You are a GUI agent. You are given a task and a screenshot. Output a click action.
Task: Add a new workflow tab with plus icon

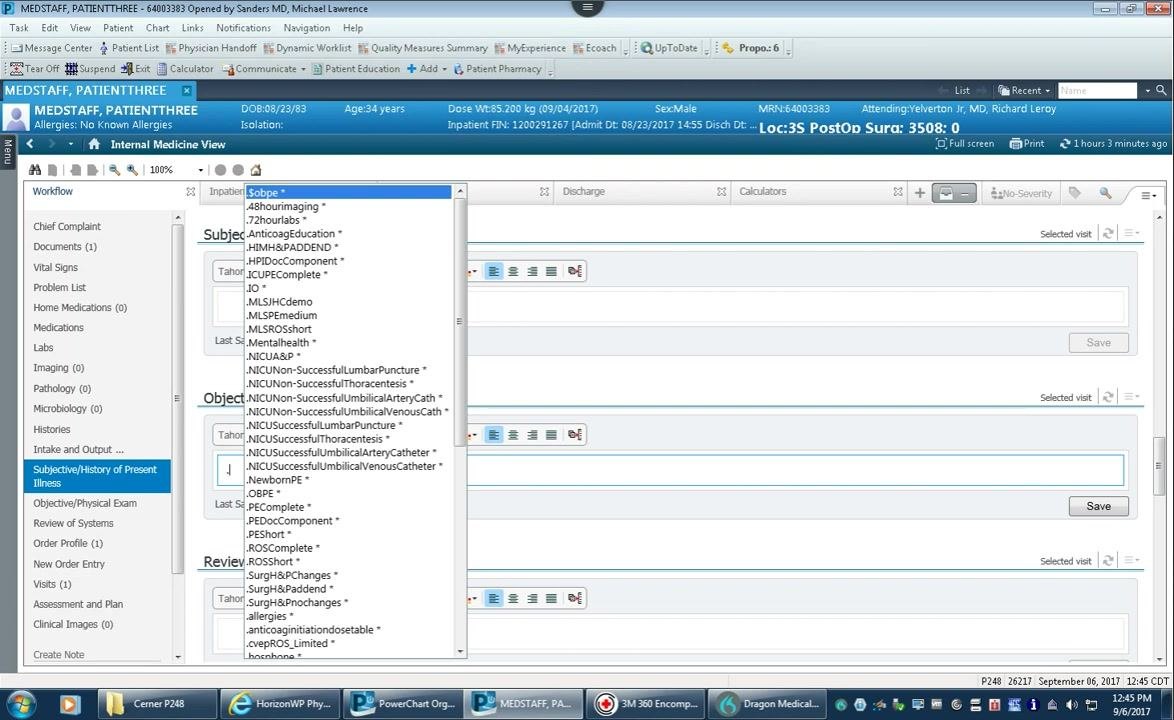tap(919, 193)
